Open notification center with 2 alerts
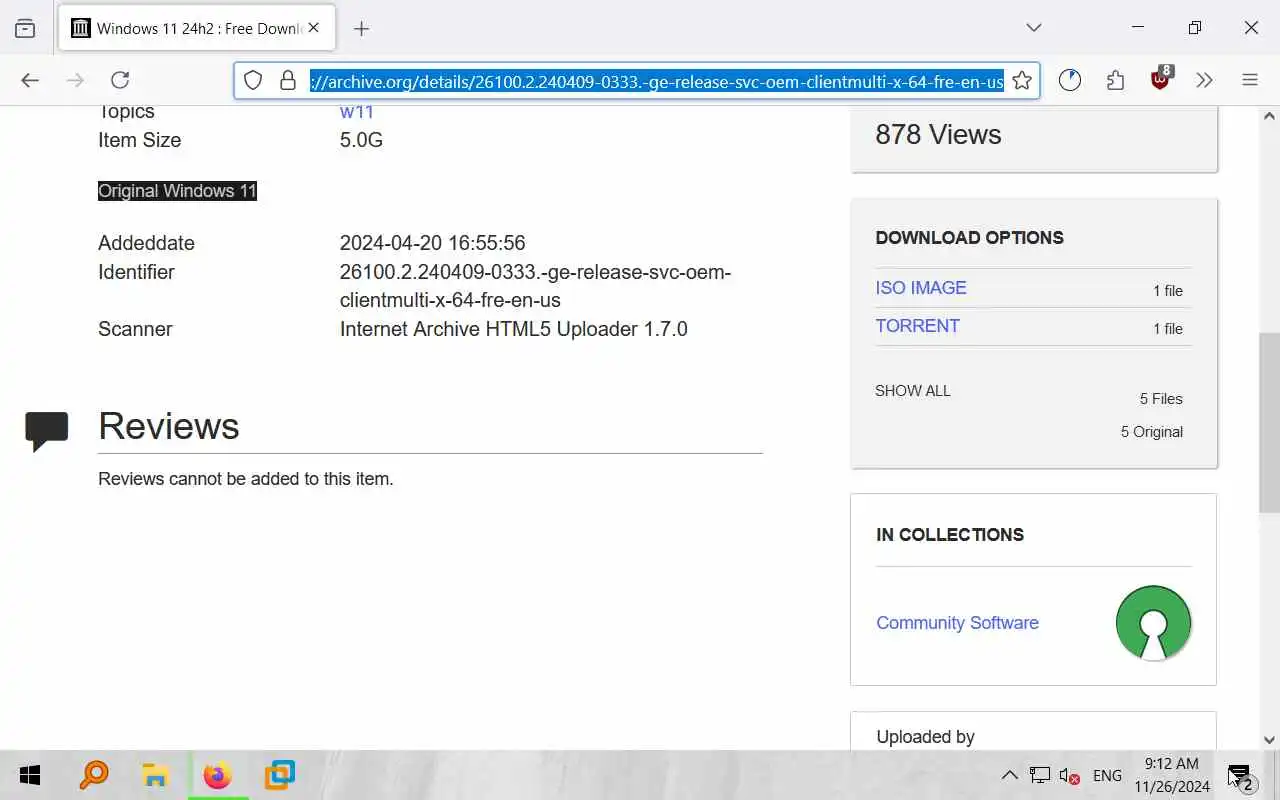The width and height of the screenshot is (1280, 800). coord(1240,777)
